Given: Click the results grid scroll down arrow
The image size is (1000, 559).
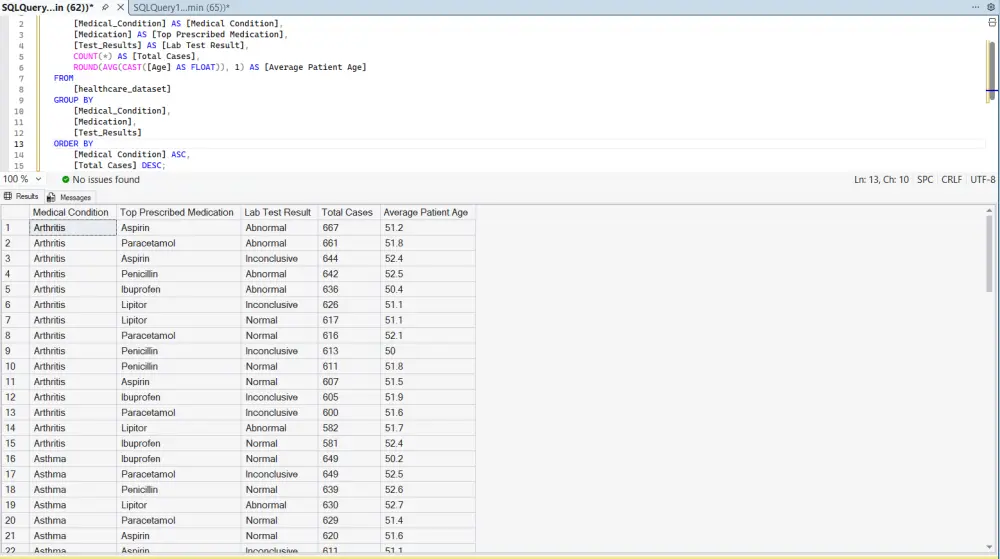Looking at the screenshot, I should (989, 547).
